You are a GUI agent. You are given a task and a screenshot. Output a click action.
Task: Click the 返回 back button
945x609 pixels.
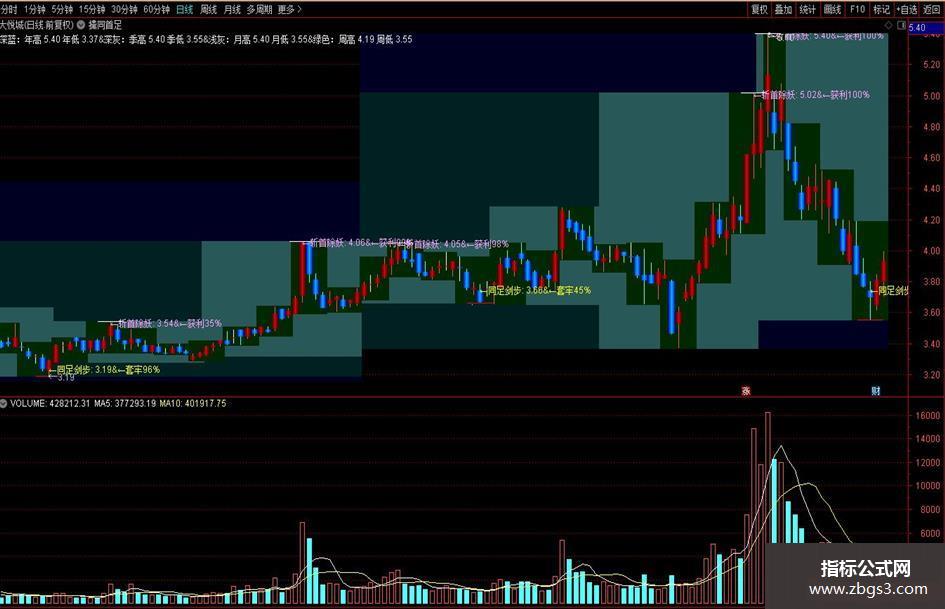pos(931,9)
